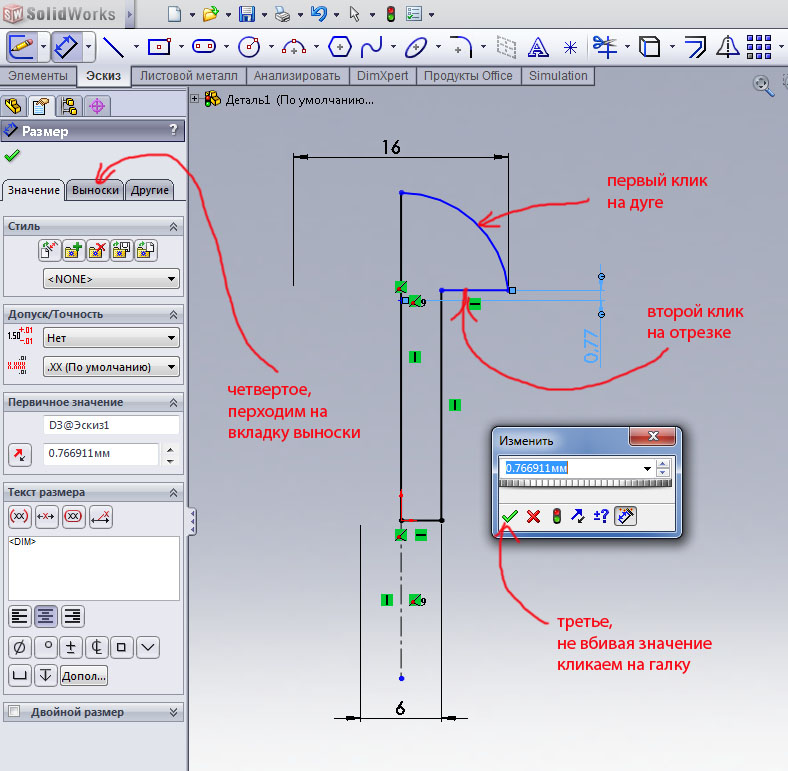Choose the Circle sketch tool
This screenshot has height=771, width=788.
pyautogui.click(x=248, y=46)
